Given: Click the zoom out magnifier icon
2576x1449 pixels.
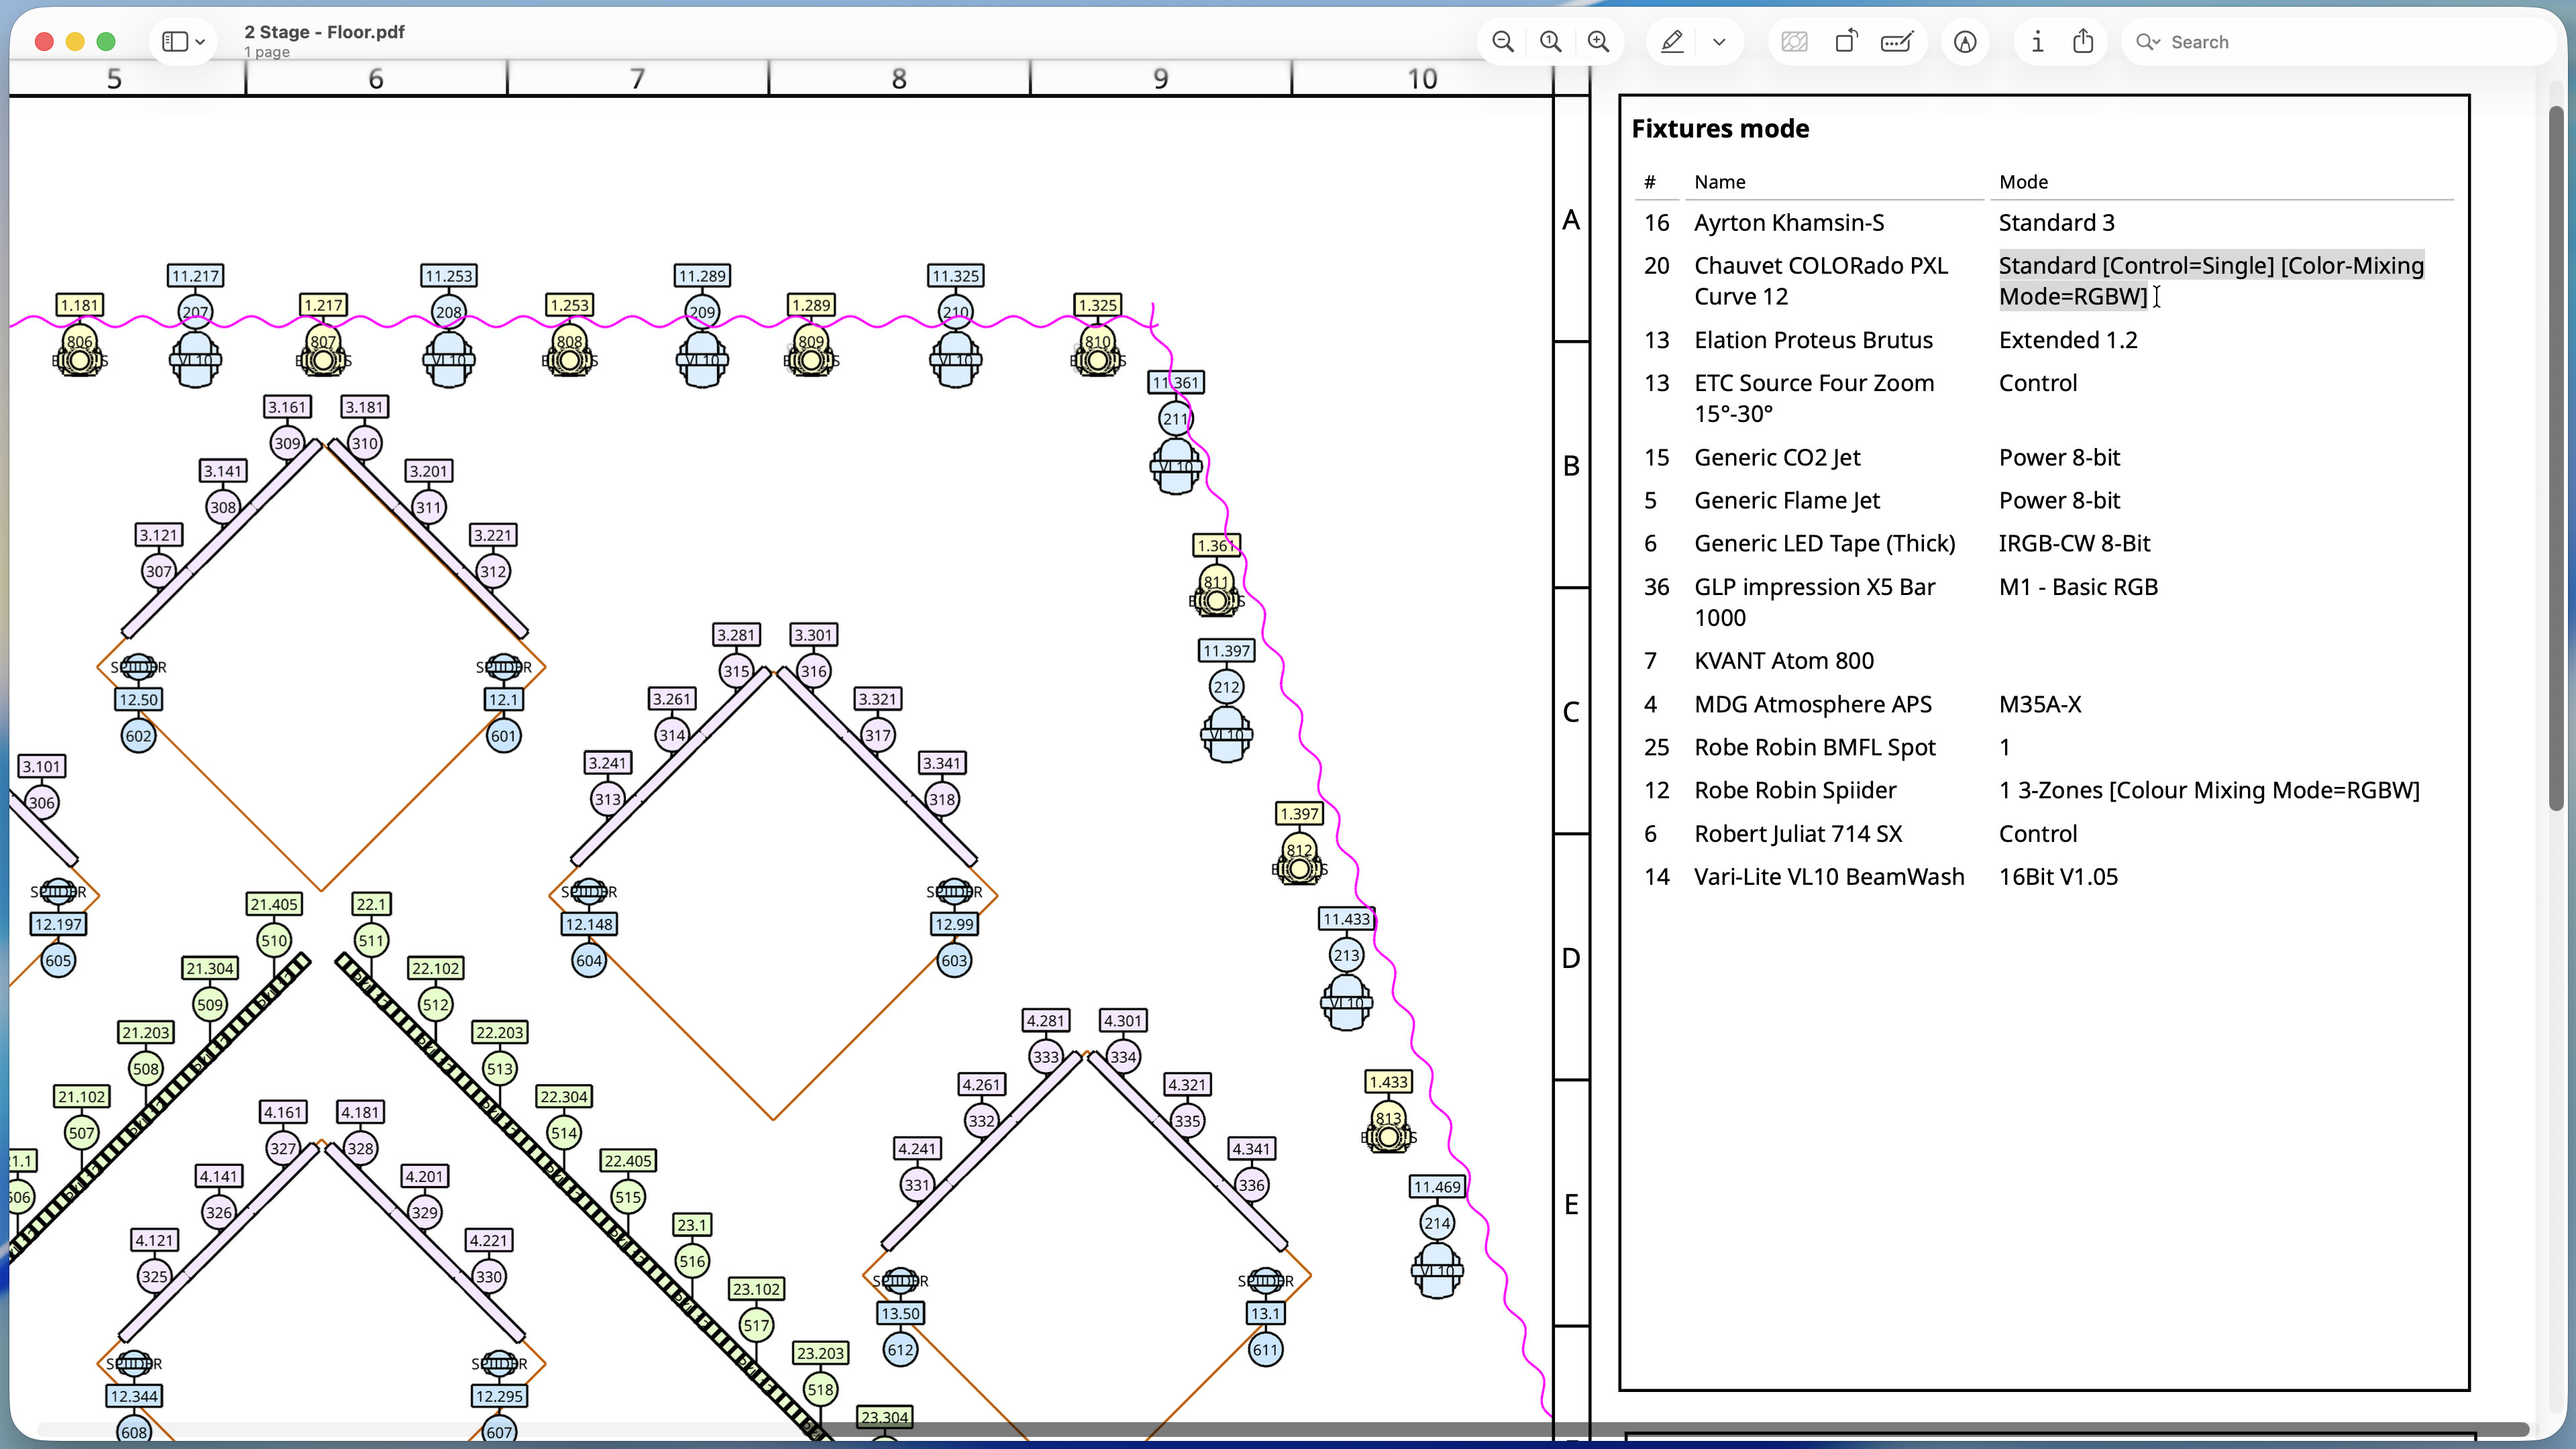Looking at the screenshot, I should click(x=1502, y=41).
